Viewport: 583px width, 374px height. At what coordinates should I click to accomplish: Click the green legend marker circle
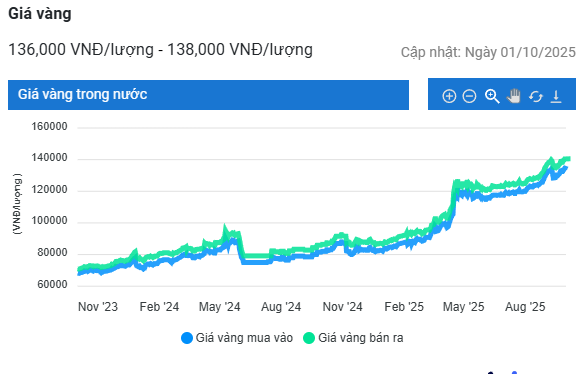point(309,338)
